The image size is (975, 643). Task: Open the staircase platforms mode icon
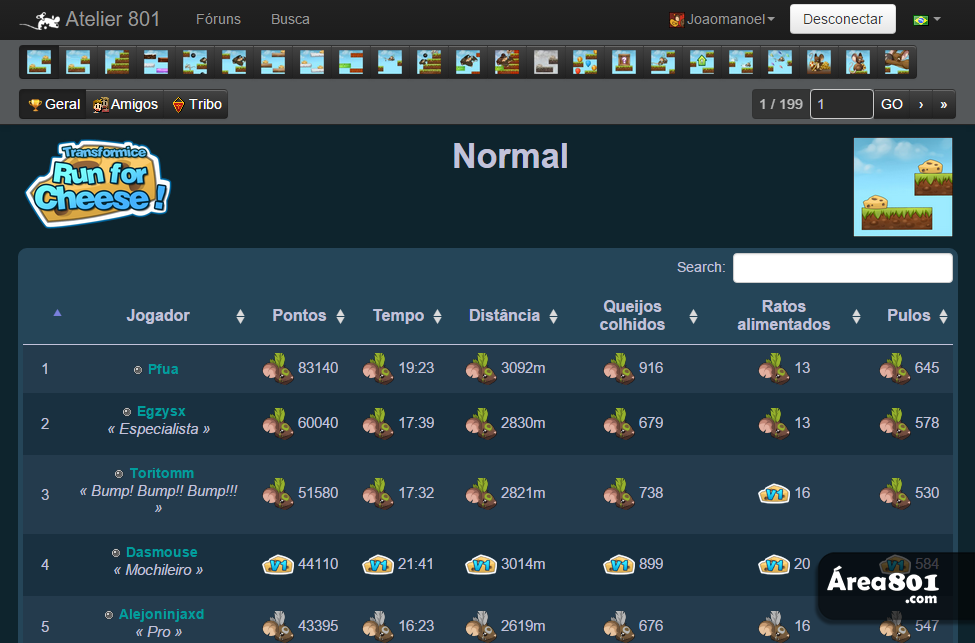pyautogui.click(x=117, y=62)
